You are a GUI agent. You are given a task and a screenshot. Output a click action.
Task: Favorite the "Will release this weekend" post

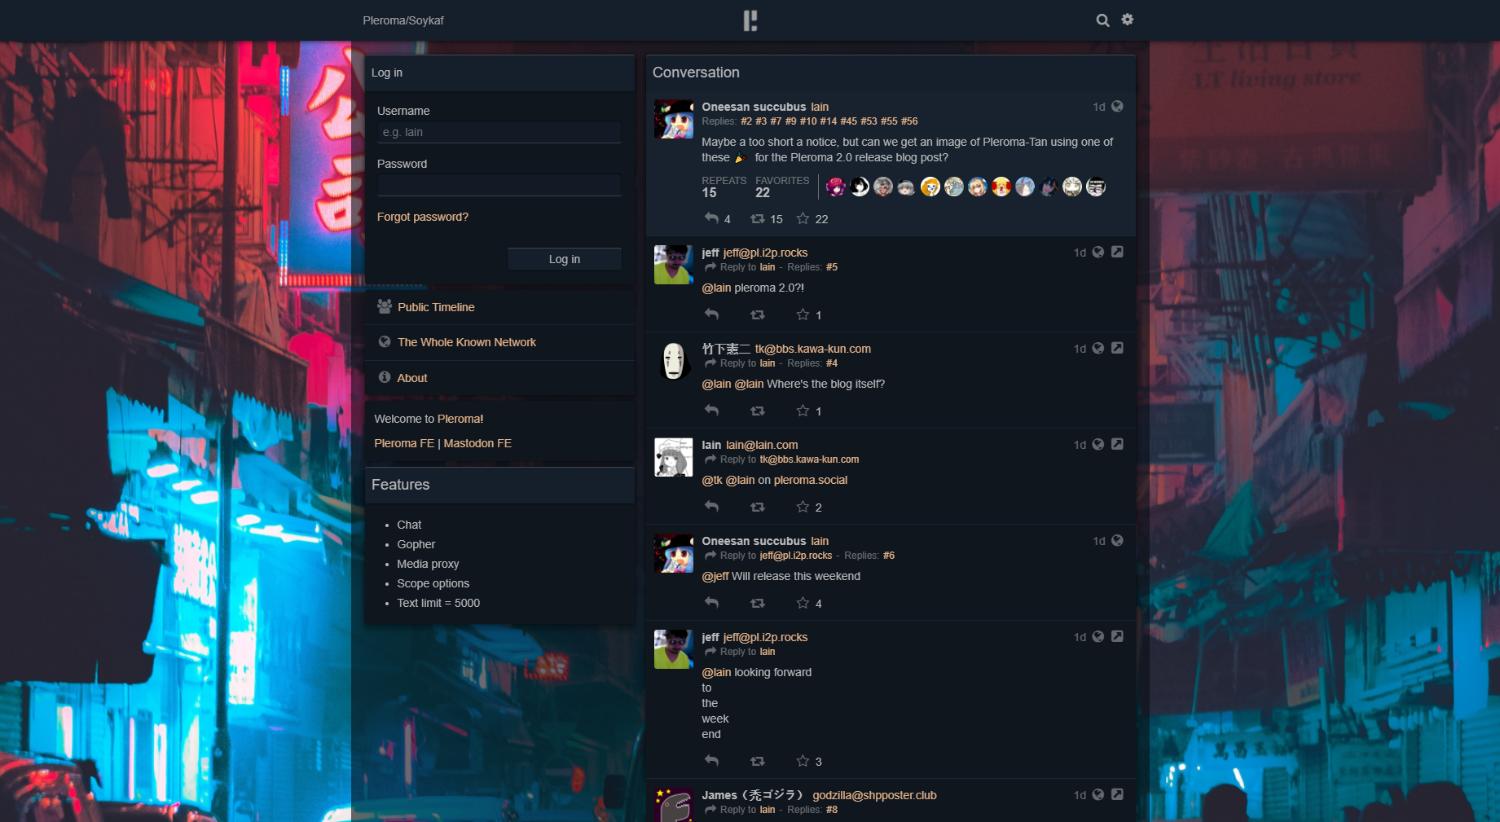[803, 602]
